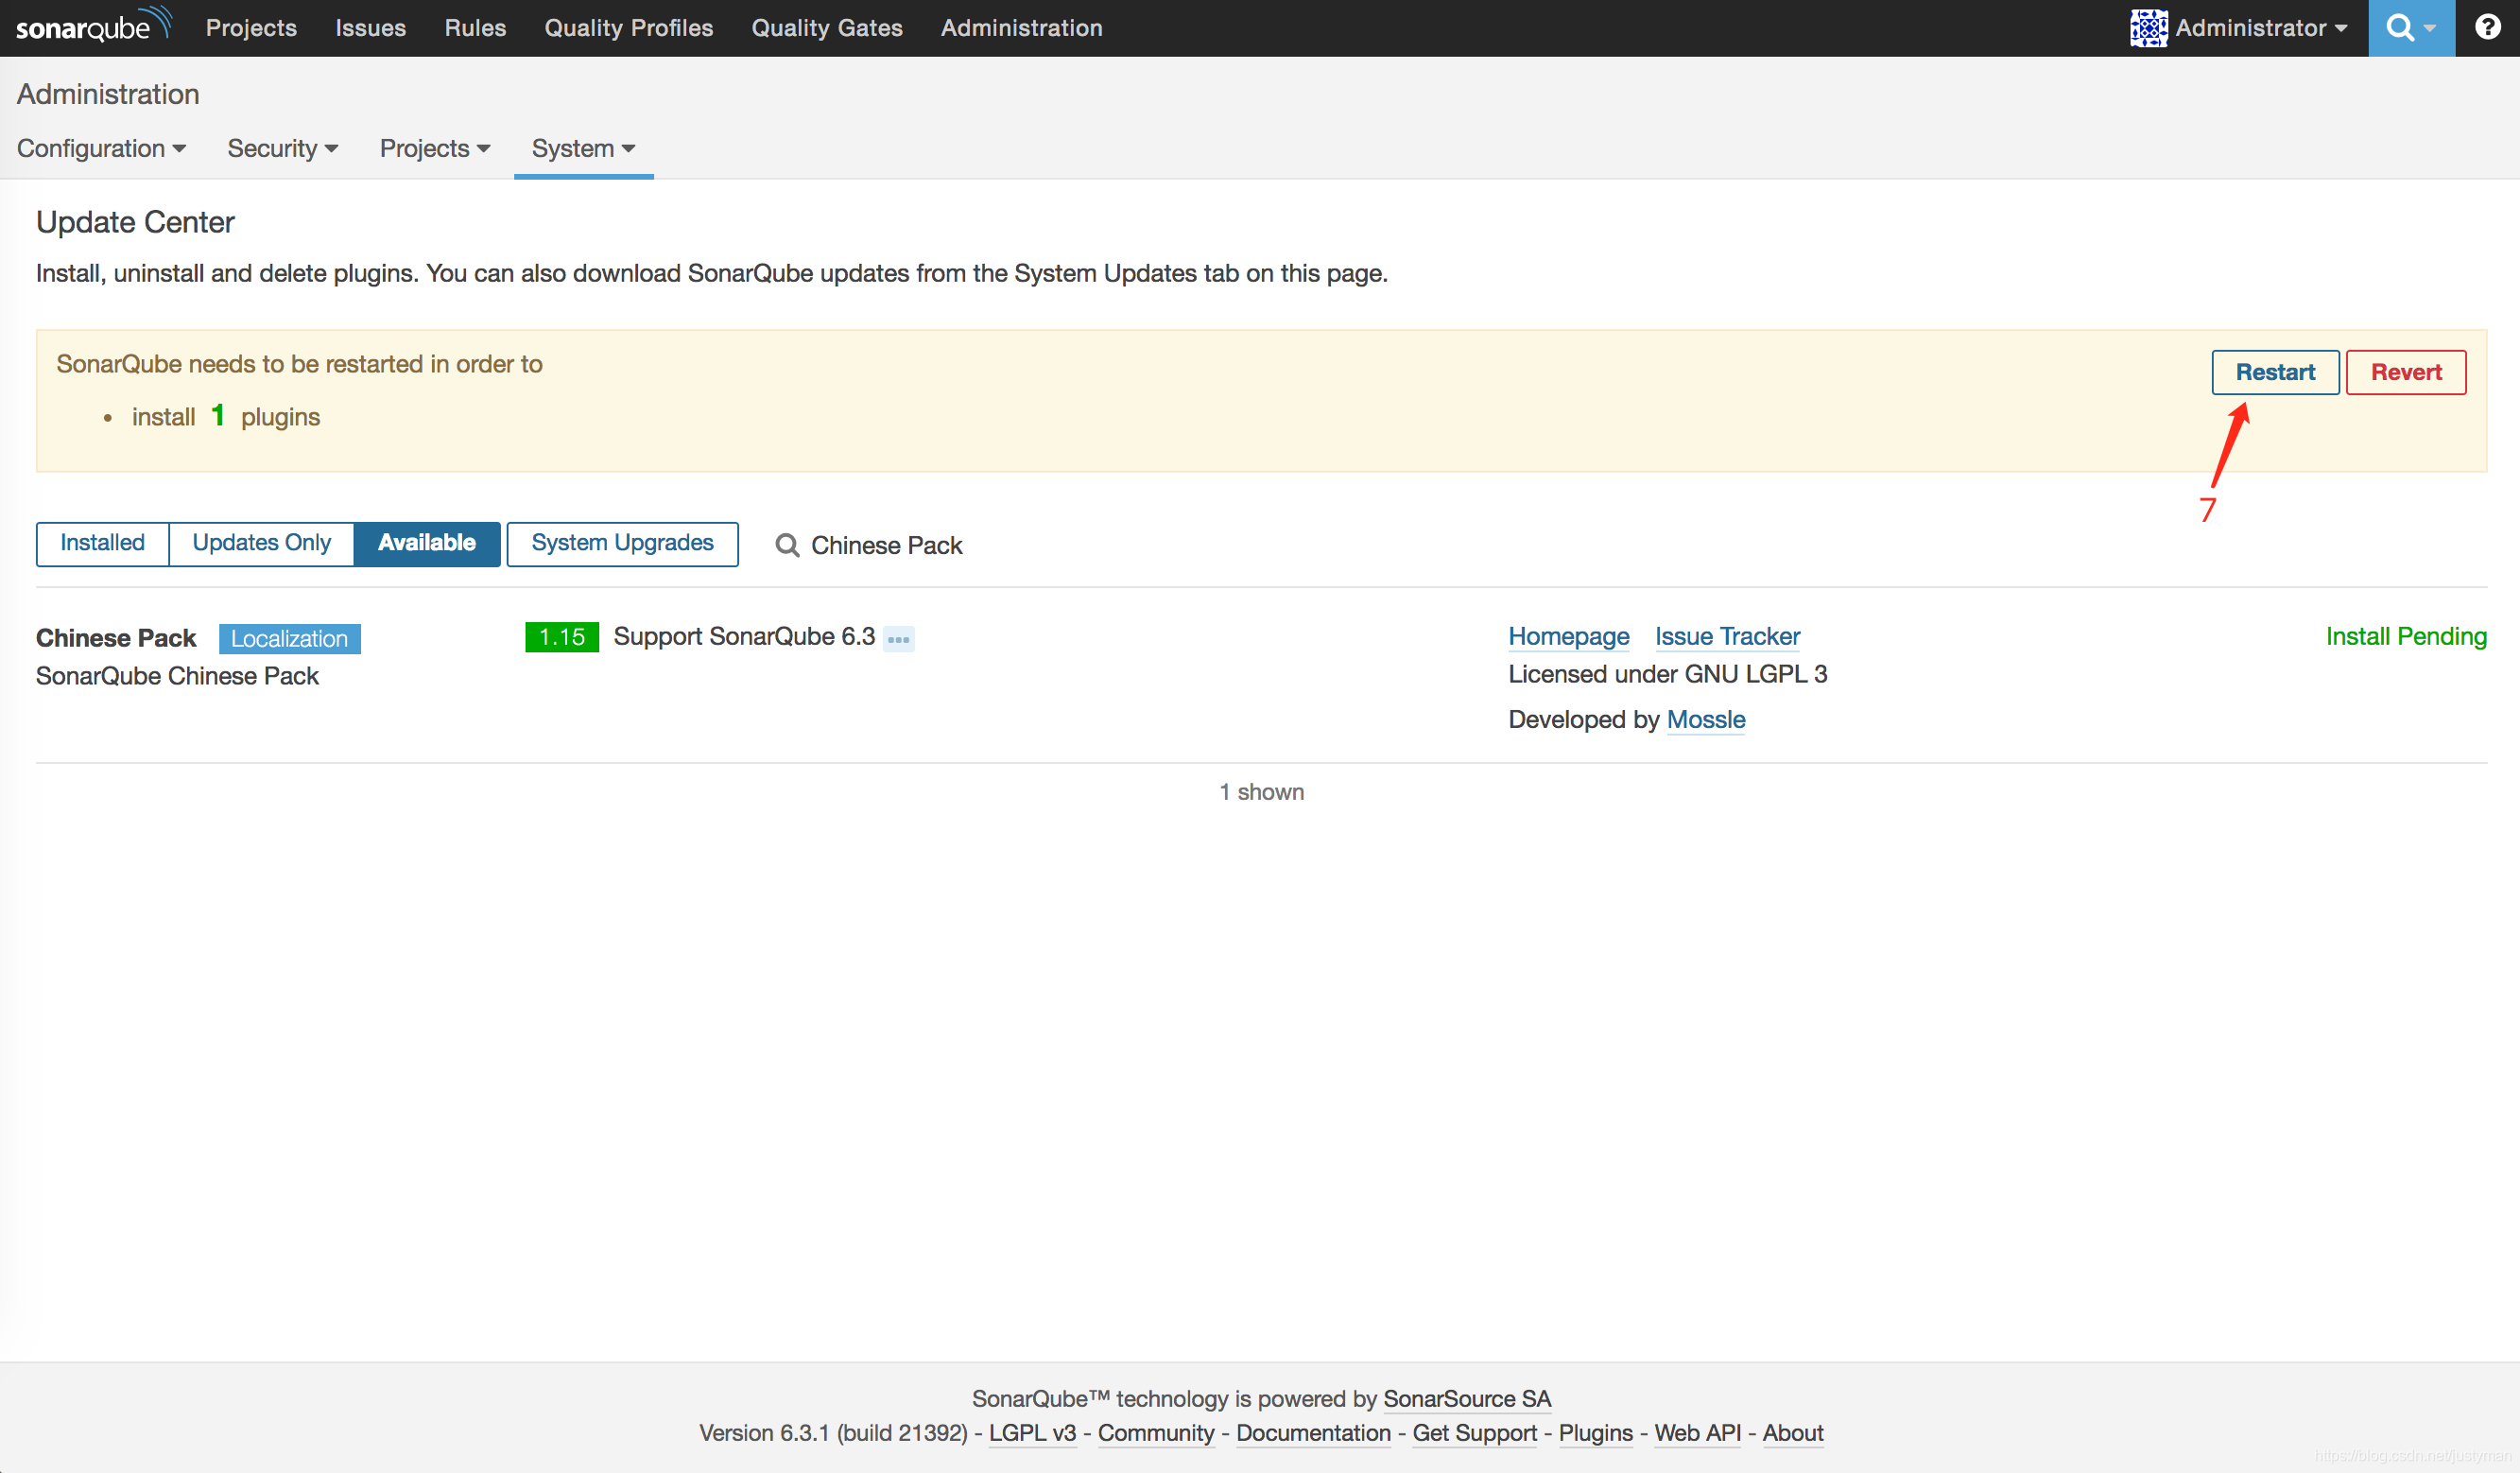Open Quality Profiles page
Screen dimensions: 2520x1473
tap(628, 28)
